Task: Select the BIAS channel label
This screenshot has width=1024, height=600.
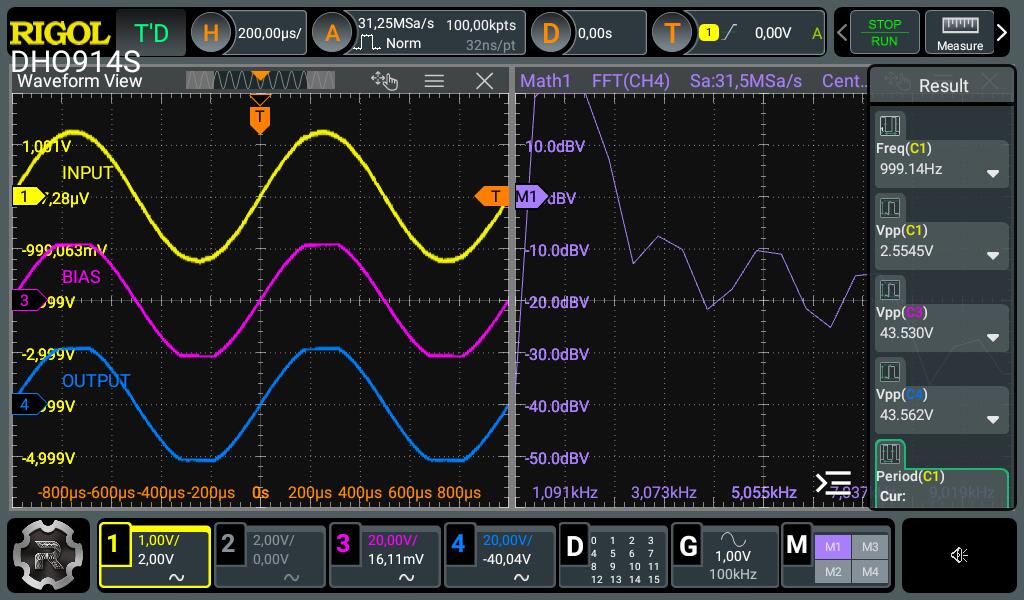Action: click(x=81, y=277)
